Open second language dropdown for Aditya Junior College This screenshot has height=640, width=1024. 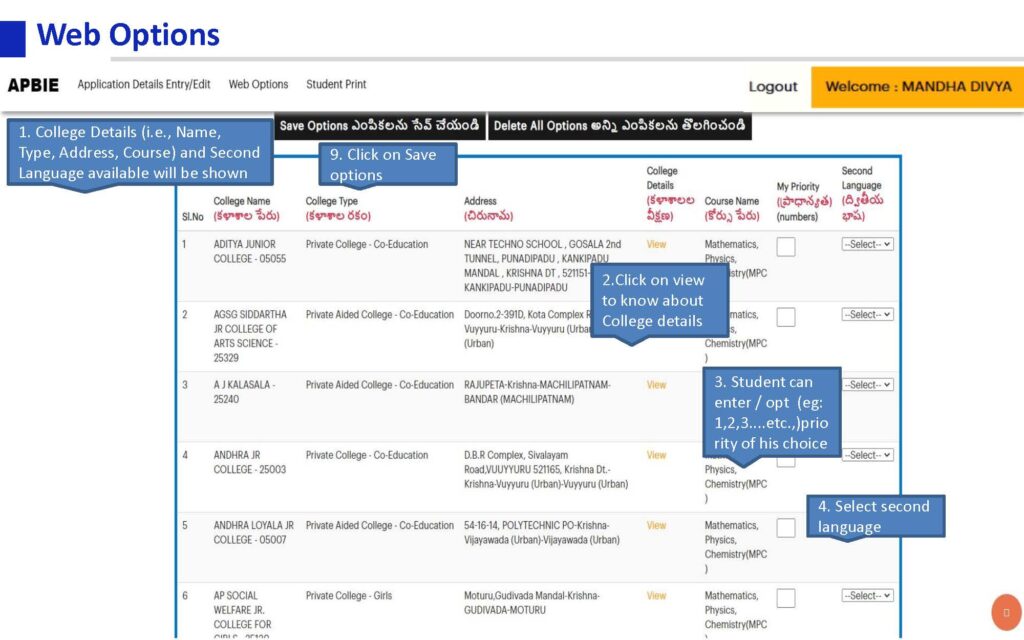click(867, 244)
